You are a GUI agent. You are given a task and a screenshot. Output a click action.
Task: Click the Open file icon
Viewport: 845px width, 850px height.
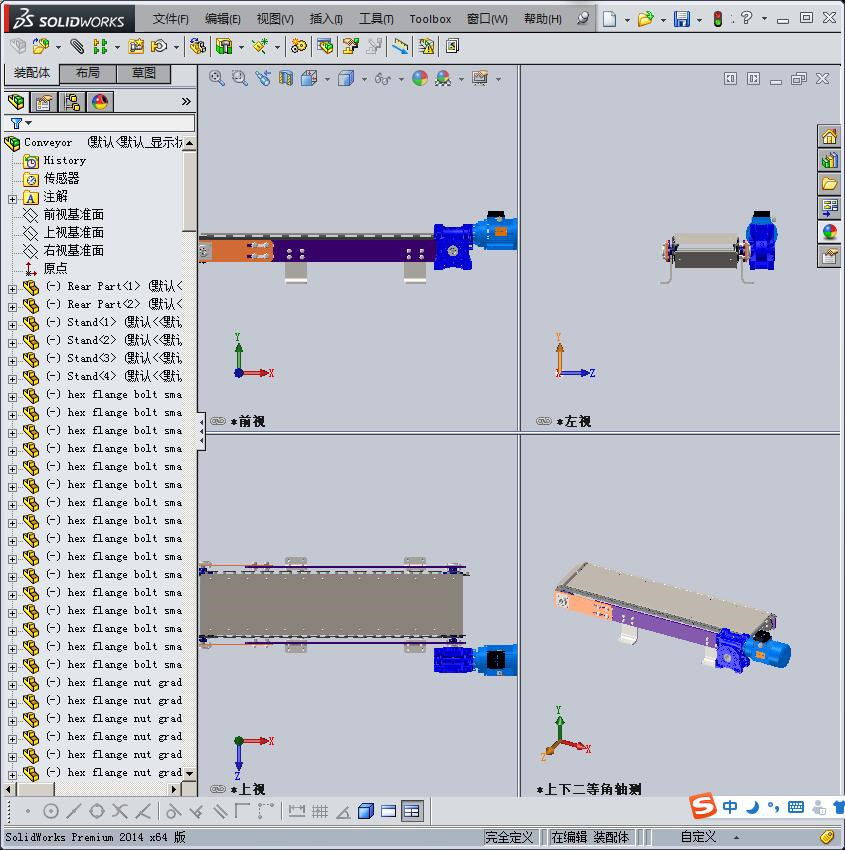tap(645, 20)
